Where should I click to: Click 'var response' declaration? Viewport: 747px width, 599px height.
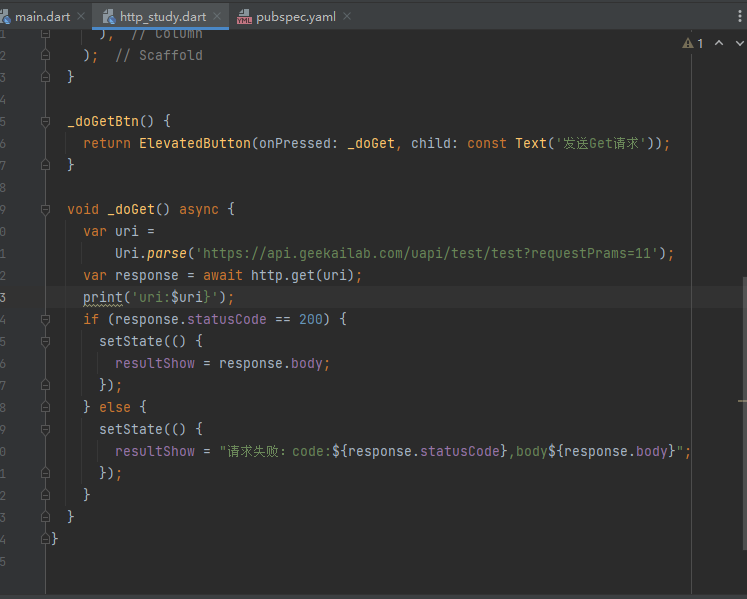131,275
